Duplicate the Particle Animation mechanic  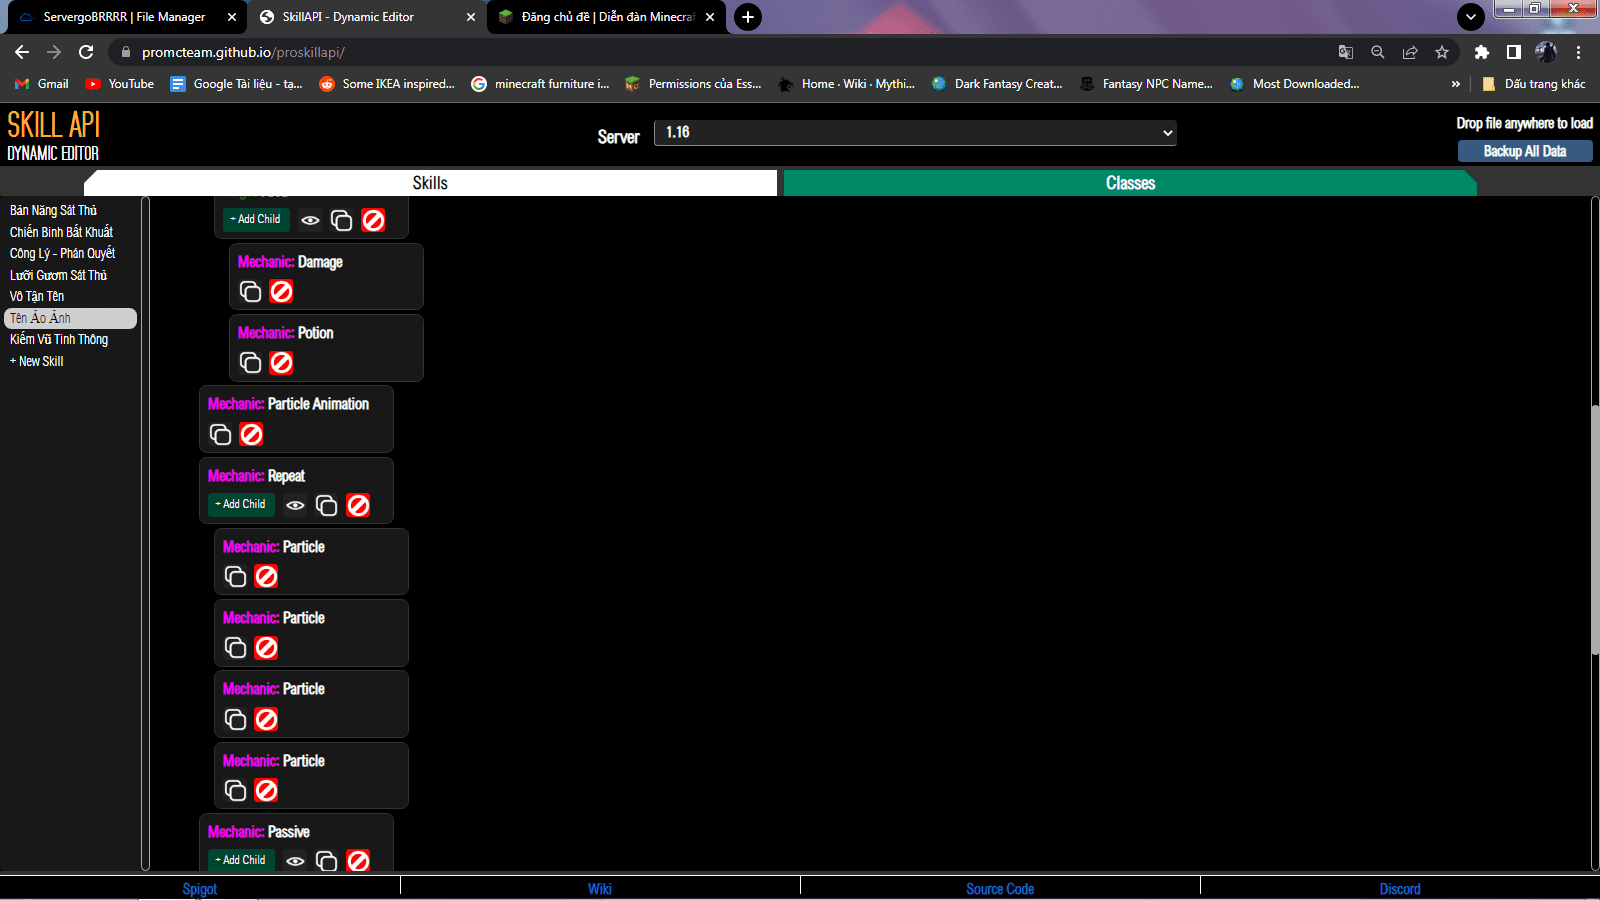coord(220,434)
